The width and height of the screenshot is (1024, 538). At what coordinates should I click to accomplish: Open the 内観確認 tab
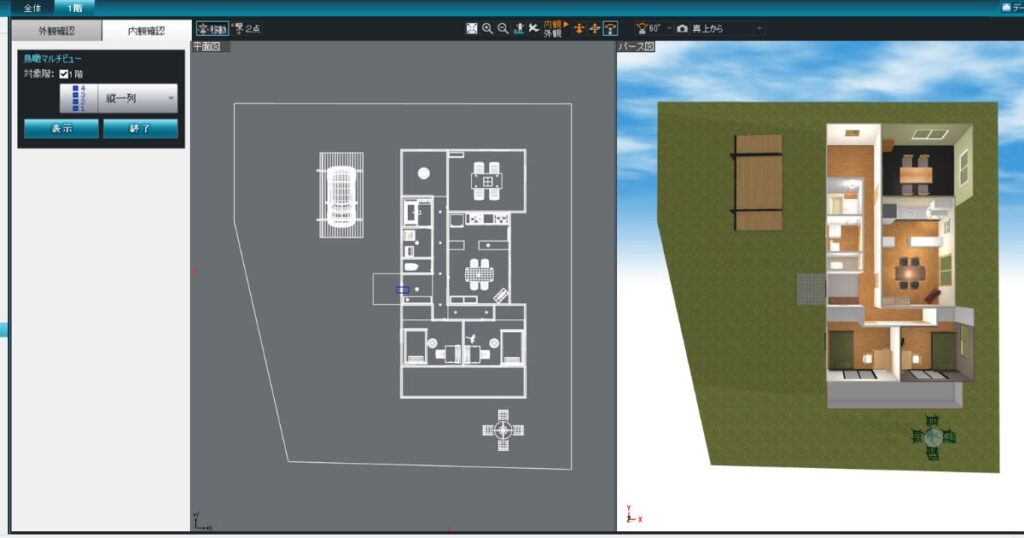click(146, 31)
